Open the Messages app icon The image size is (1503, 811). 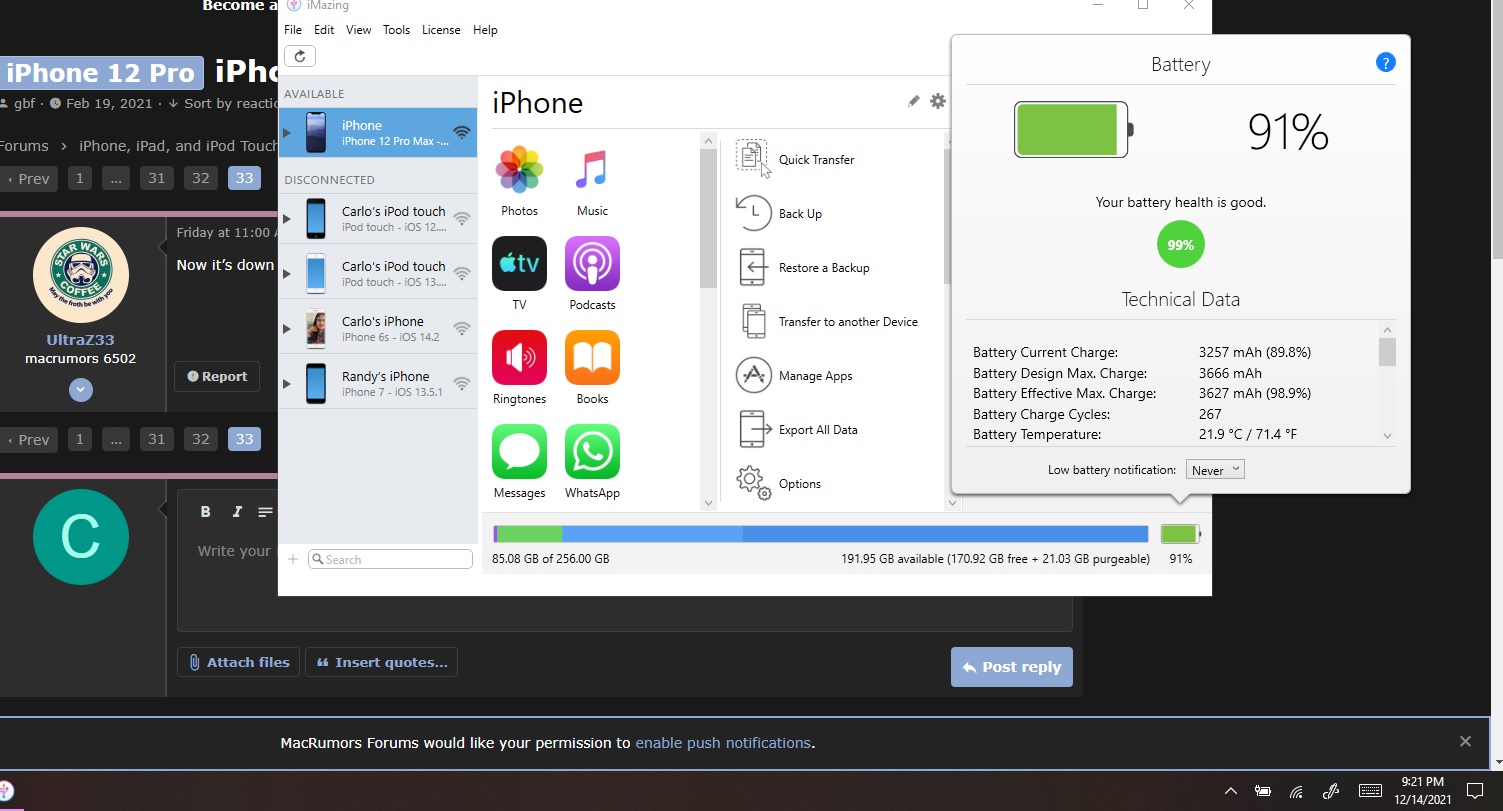click(519, 451)
